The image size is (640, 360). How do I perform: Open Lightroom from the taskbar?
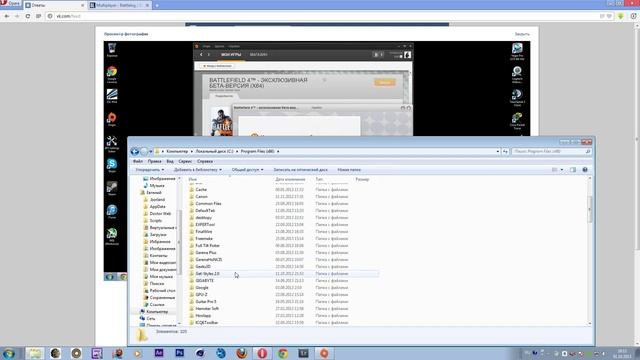303,353
